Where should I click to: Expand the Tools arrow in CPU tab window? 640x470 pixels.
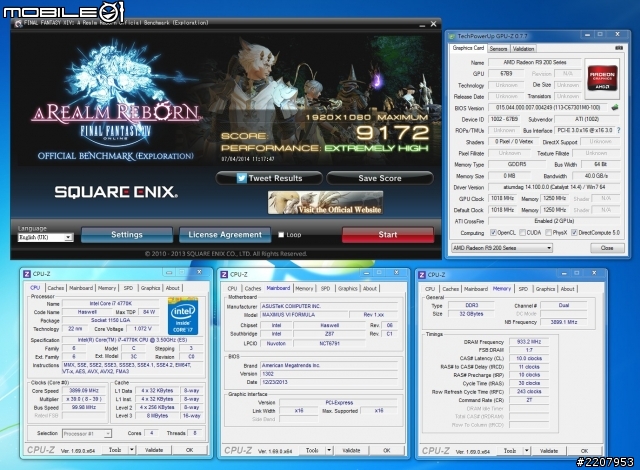pyautogui.click(x=131, y=450)
